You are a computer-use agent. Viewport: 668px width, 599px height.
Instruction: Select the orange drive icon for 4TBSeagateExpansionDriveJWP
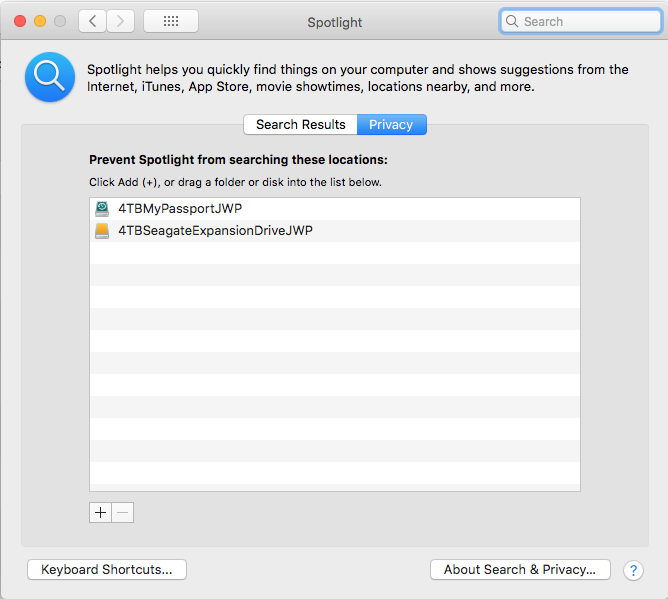pyautogui.click(x=102, y=231)
